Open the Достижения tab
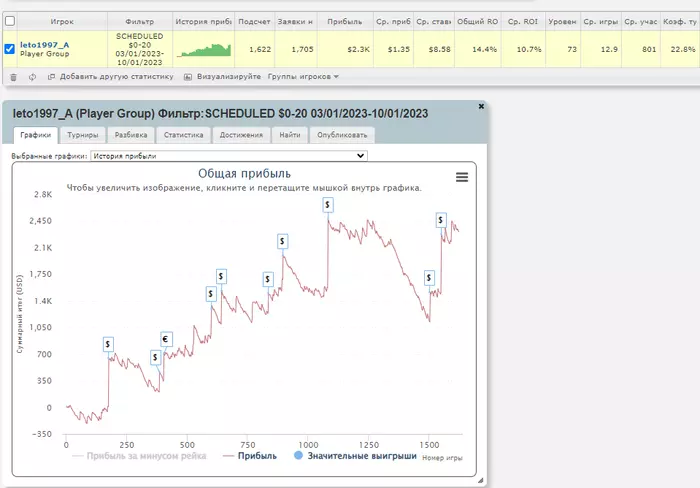This screenshot has width=700, height=488. click(241, 135)
